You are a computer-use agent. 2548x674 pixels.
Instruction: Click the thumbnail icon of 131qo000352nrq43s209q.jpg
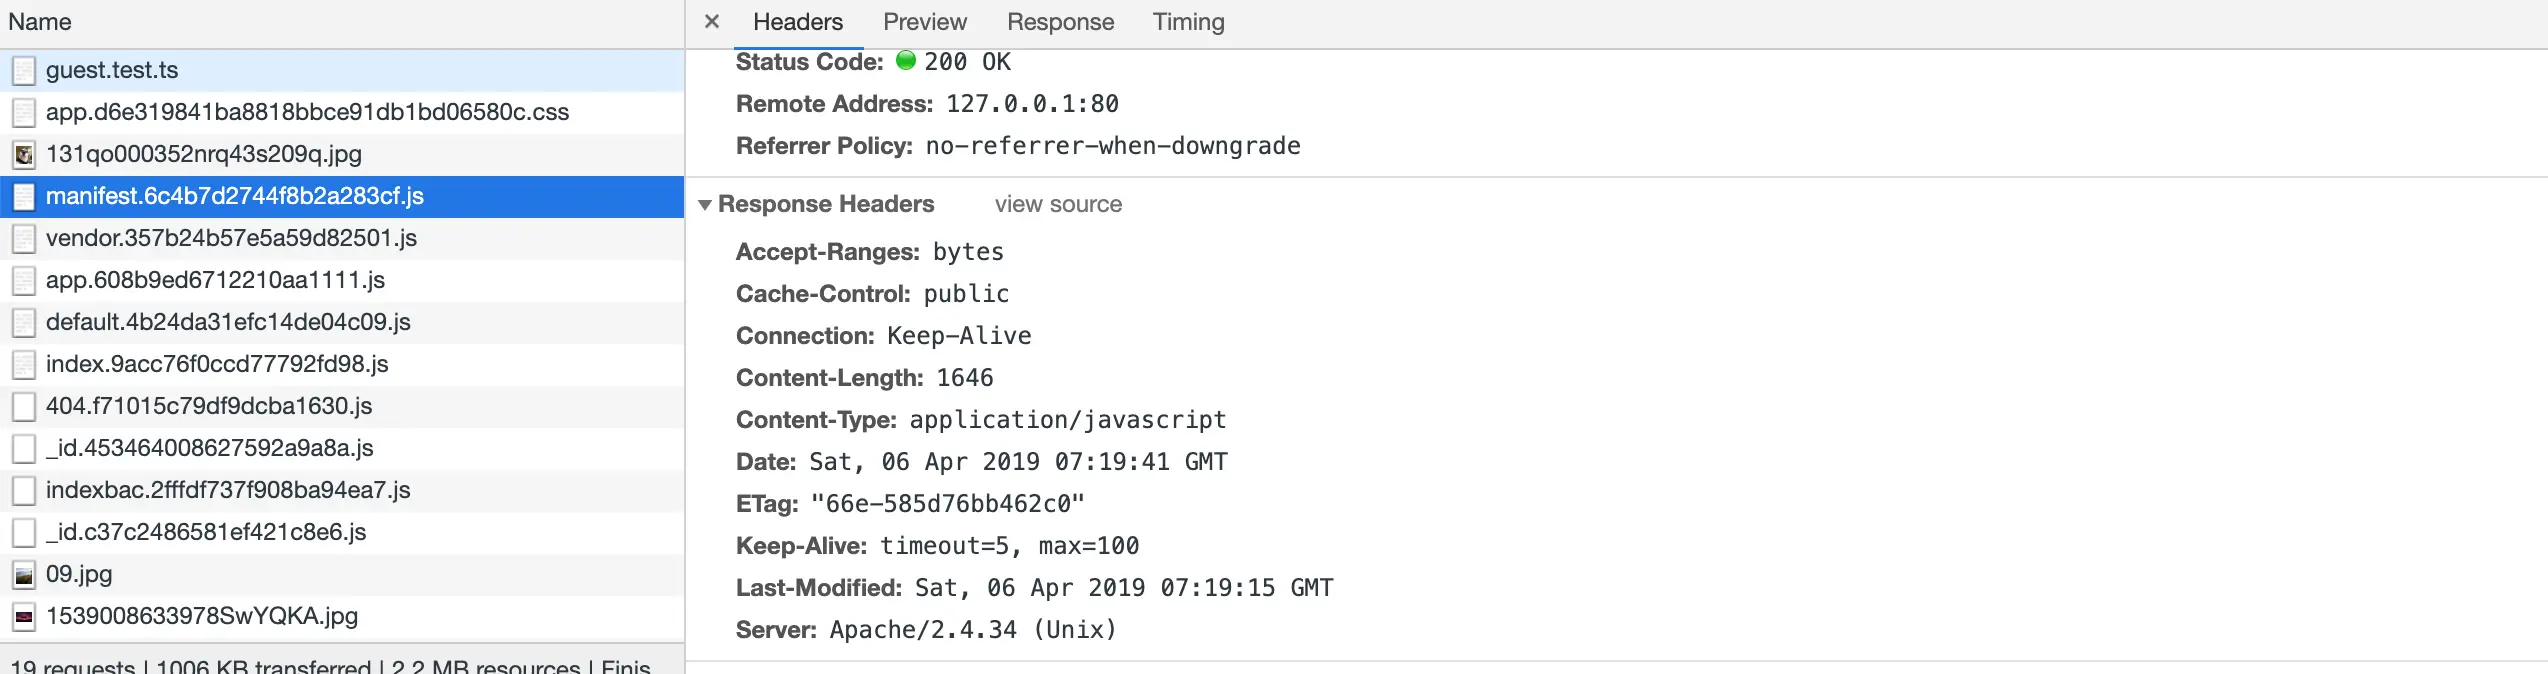24,155
